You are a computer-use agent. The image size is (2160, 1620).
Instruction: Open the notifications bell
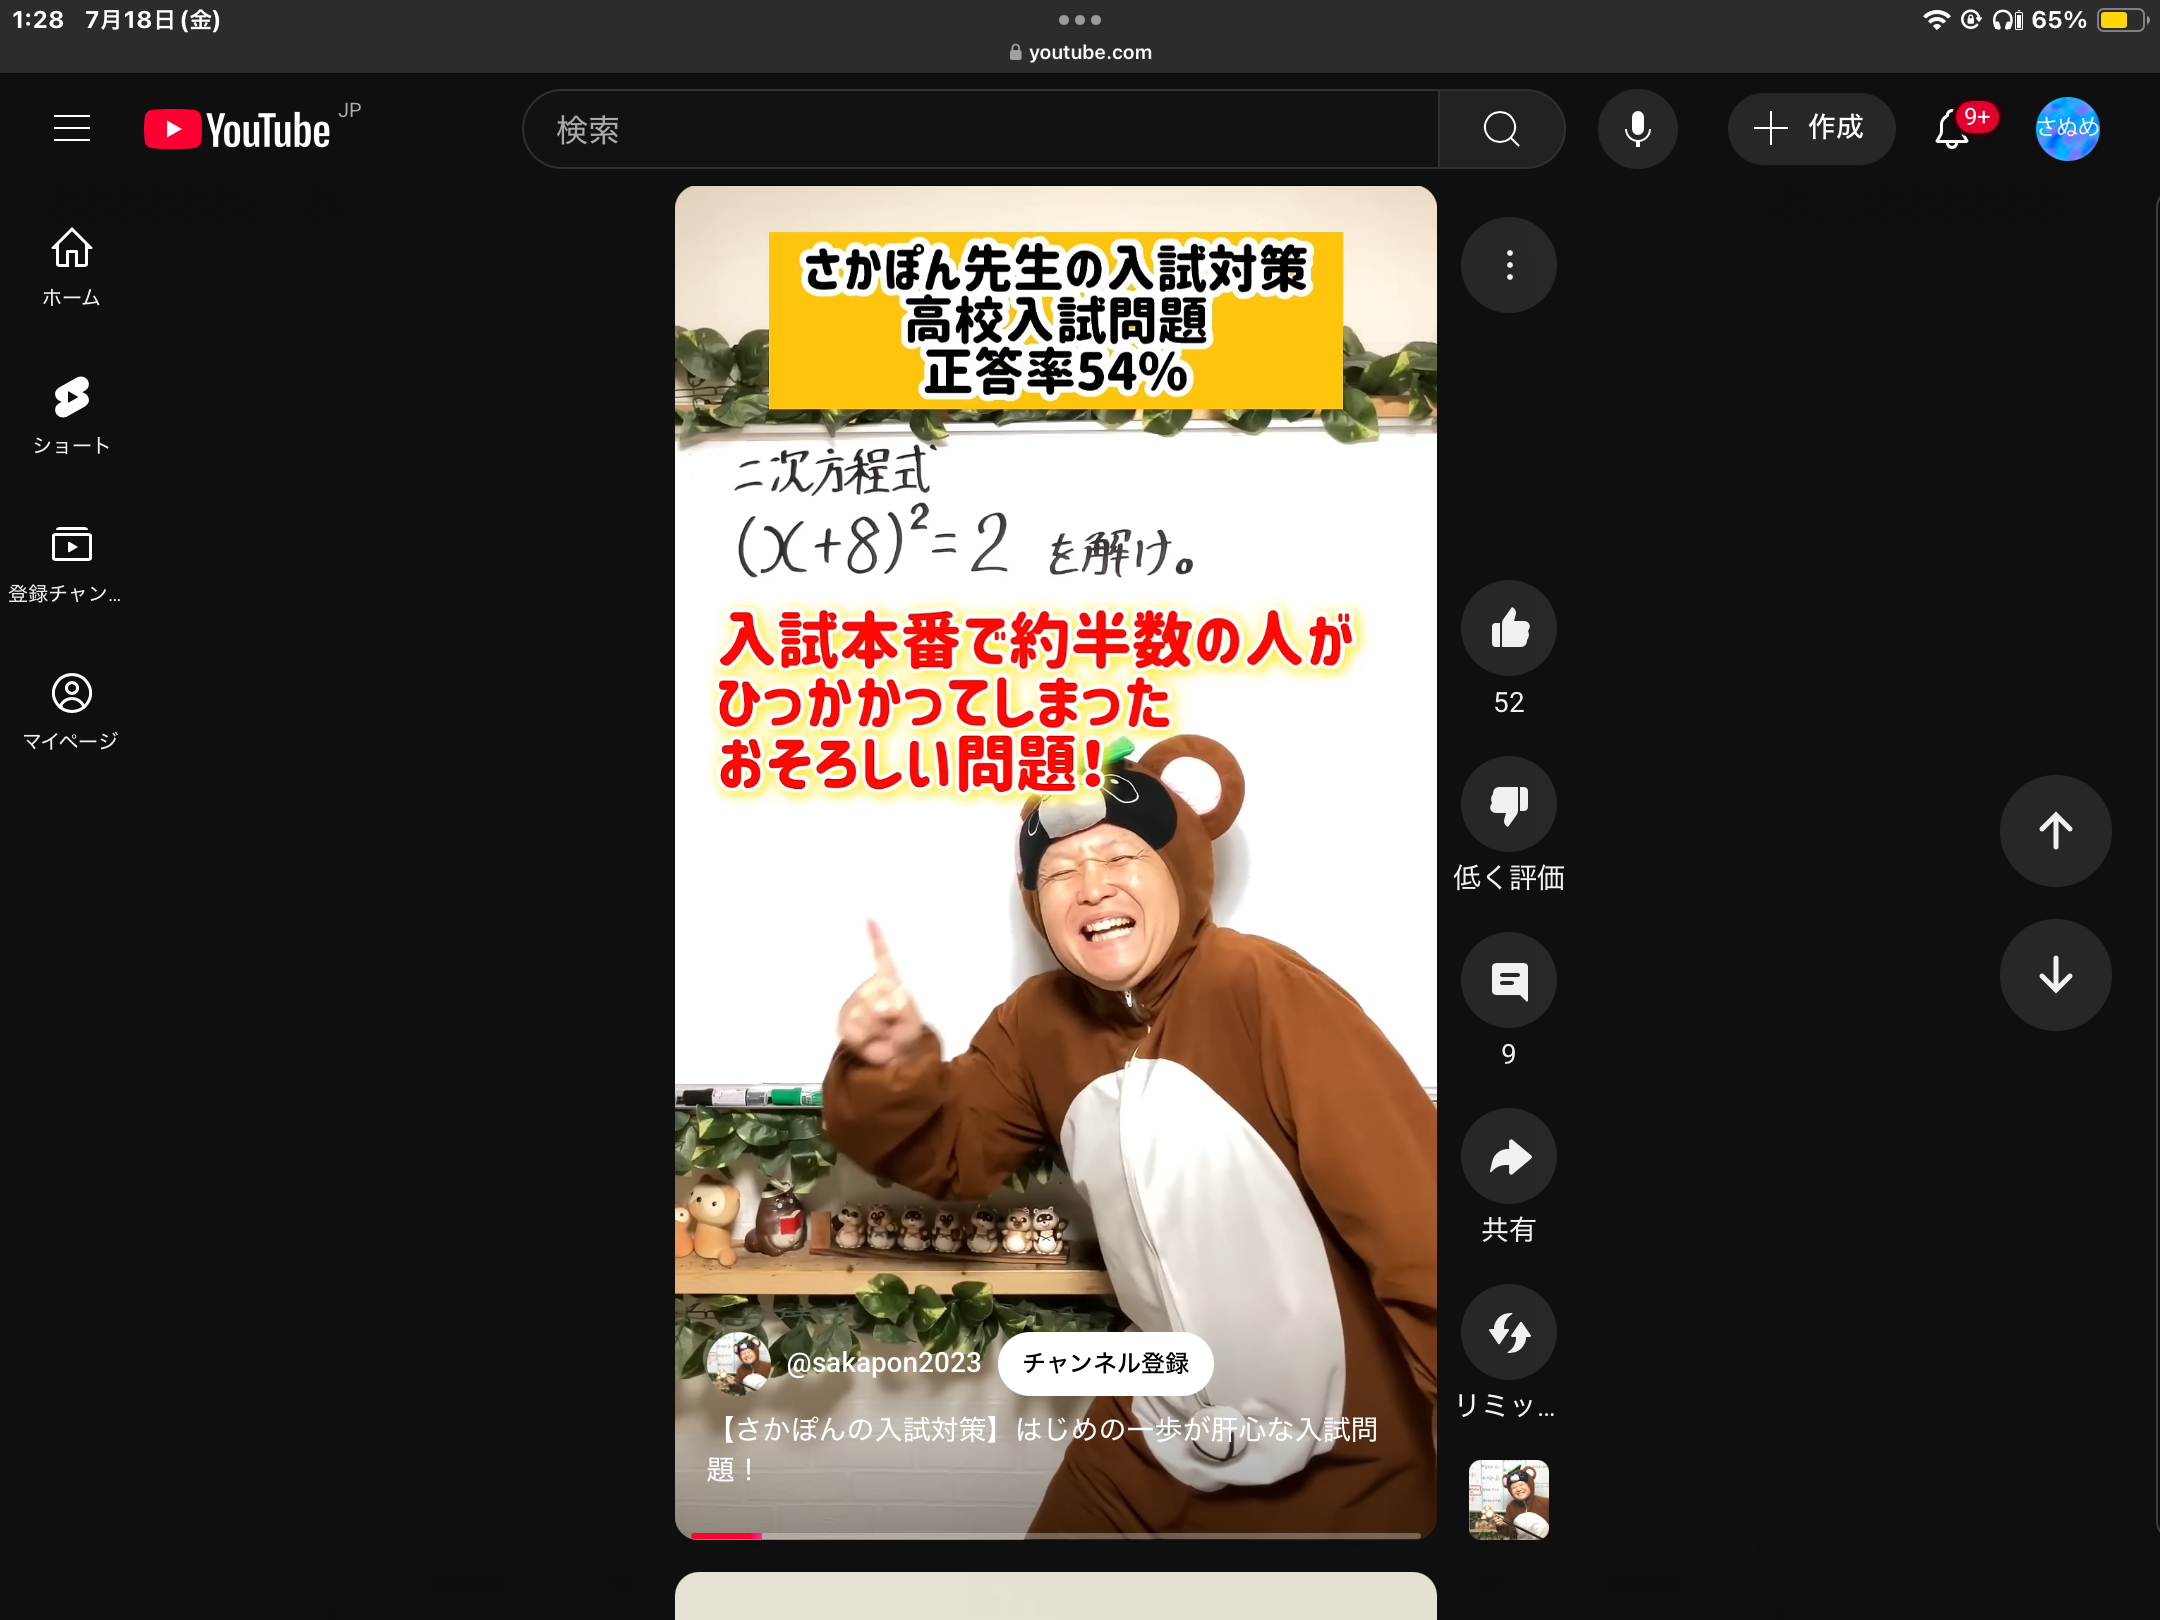point(1951,129)
